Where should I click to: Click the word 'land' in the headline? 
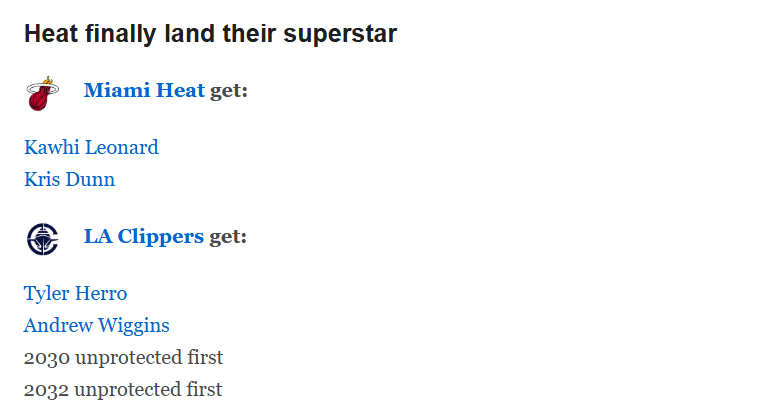[190, 34]
